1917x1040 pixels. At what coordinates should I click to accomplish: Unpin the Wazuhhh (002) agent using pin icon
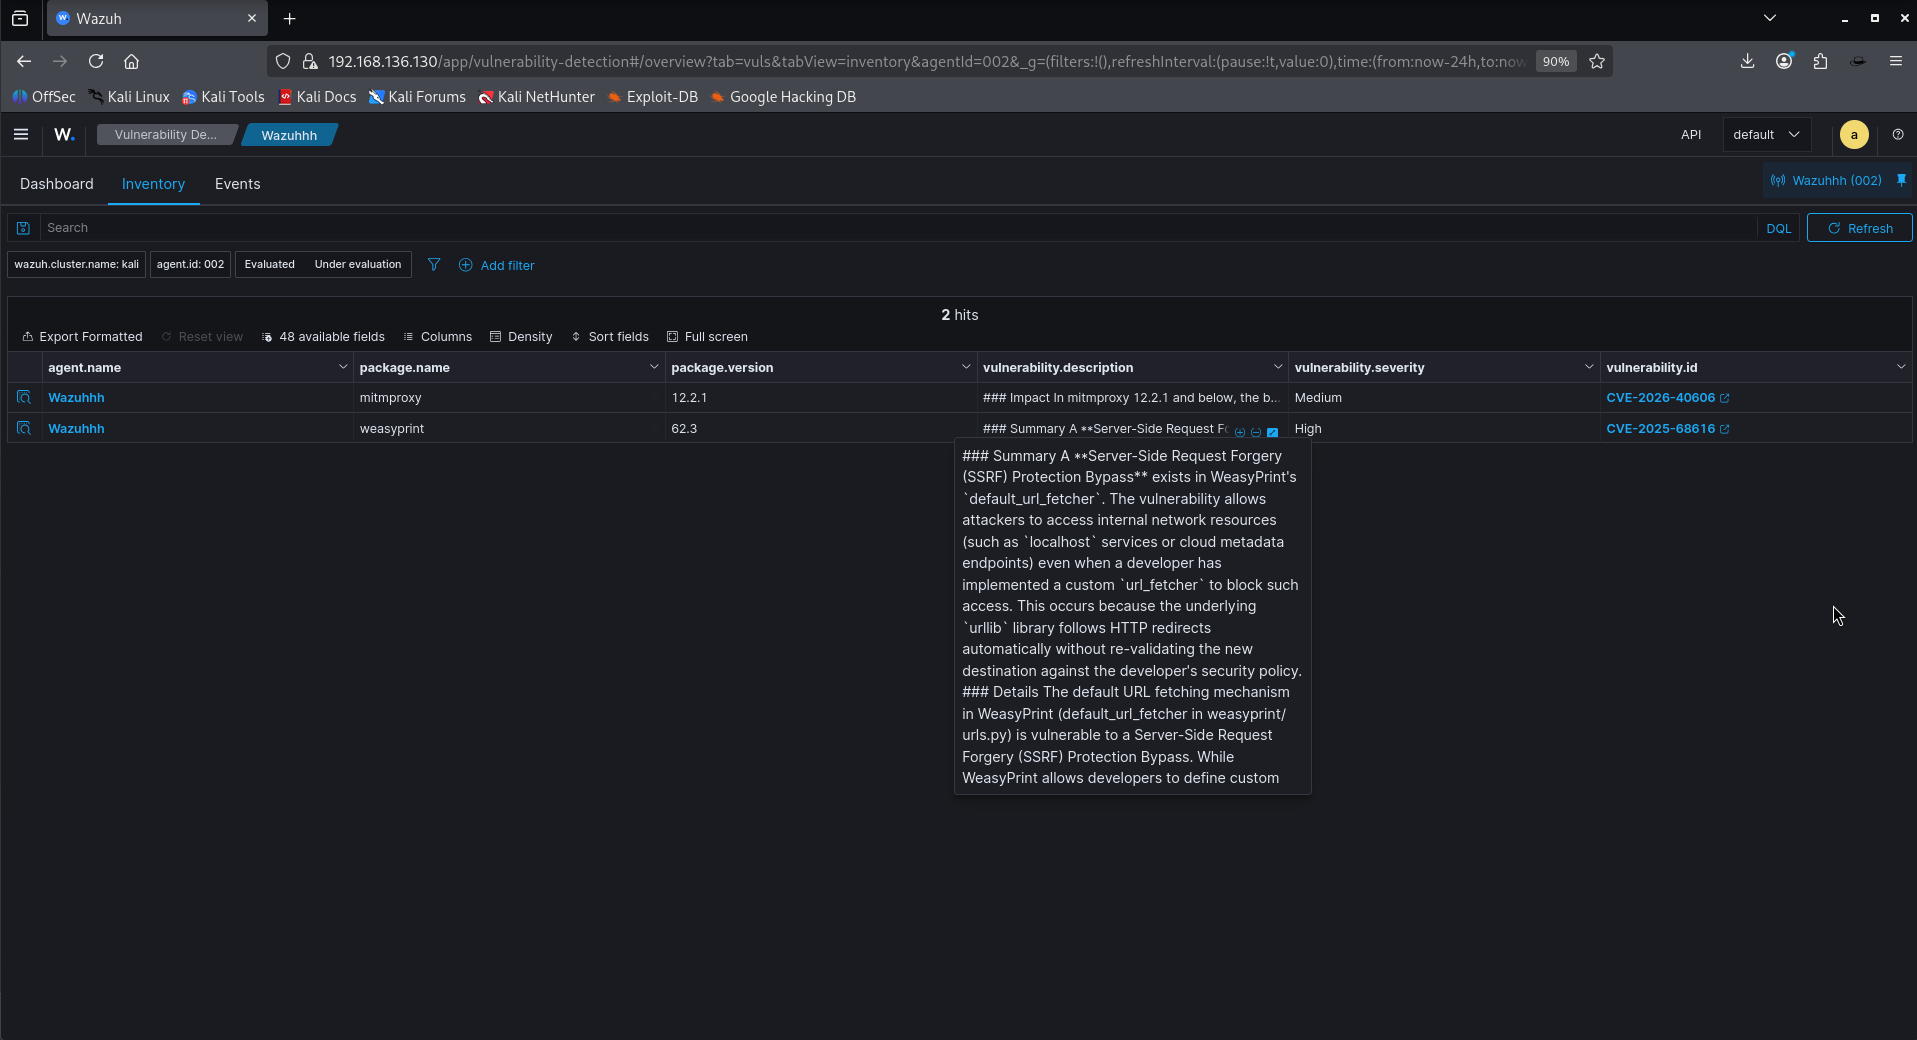point(1901,180)
